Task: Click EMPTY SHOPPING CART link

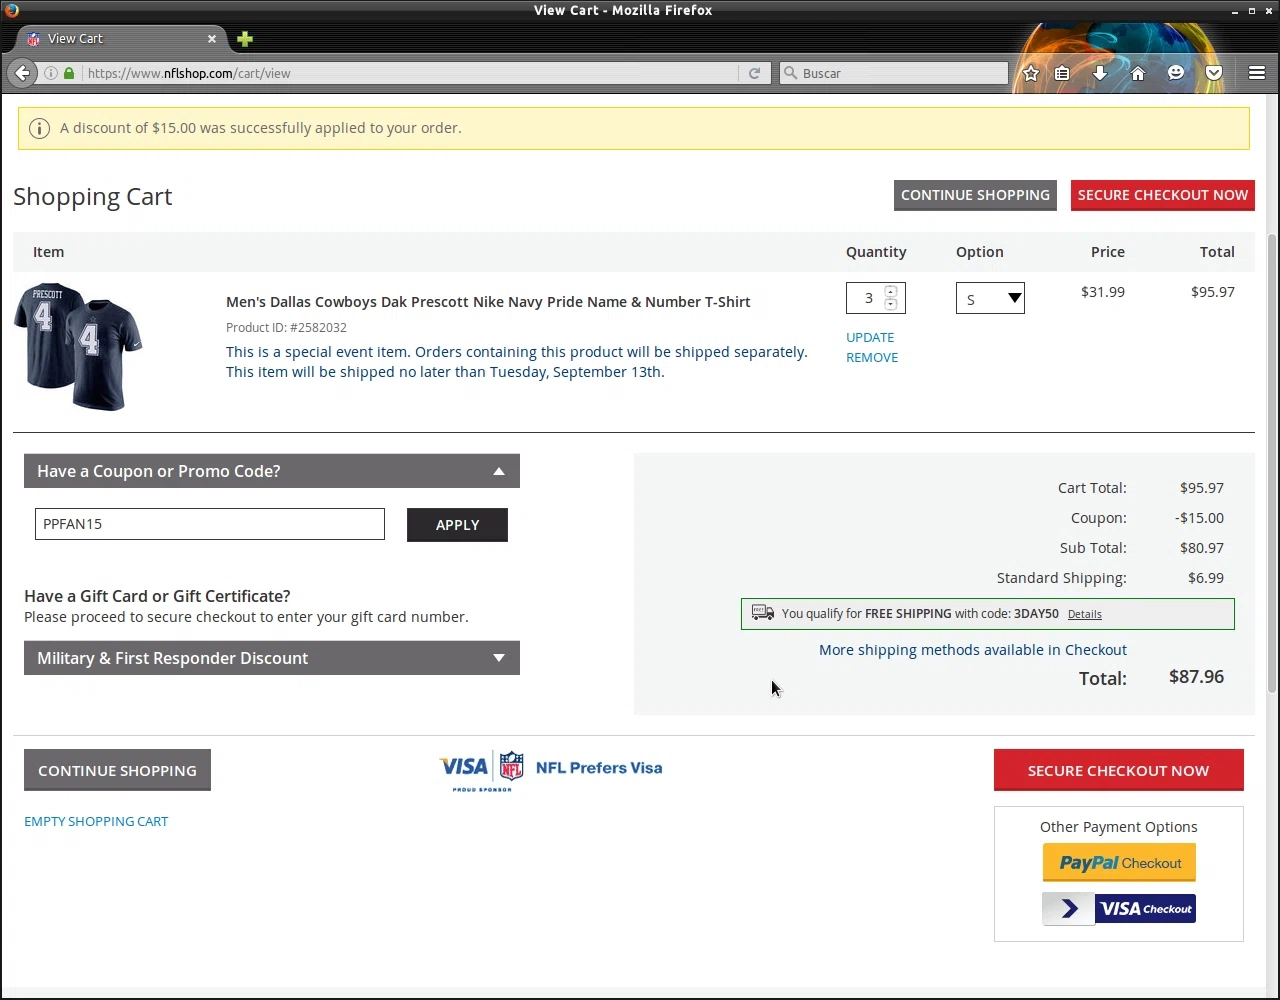Action: pyautogui.click(x=96, y=821)
